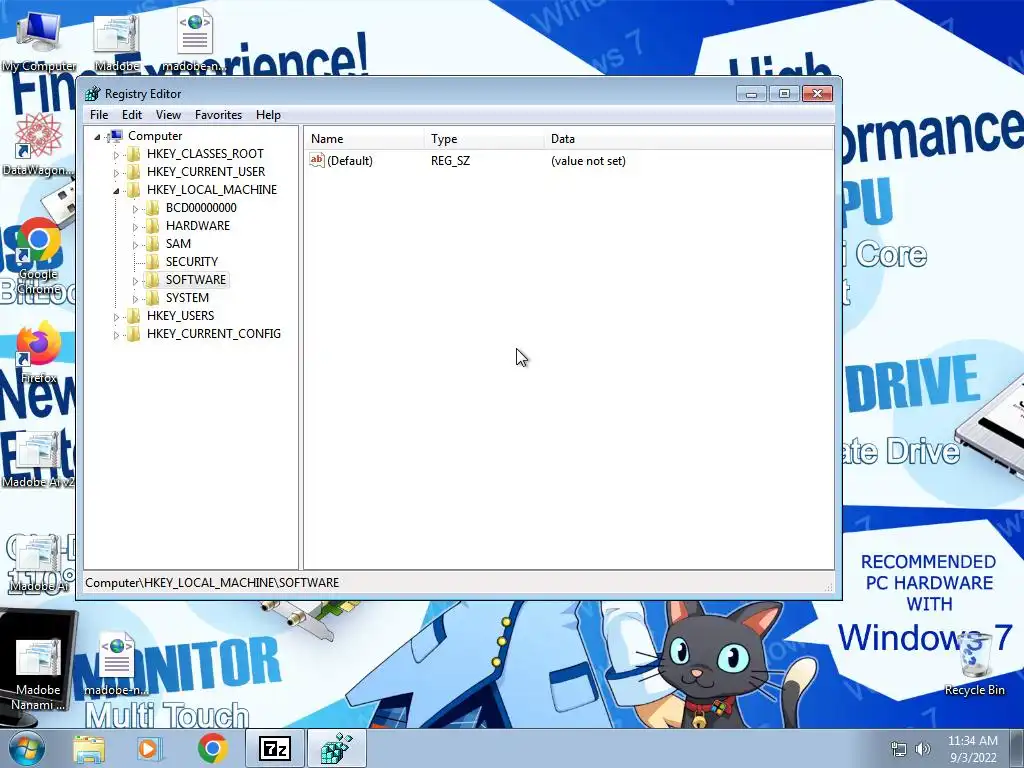This screenshot has height=768, width=1024.
Task: Sort by the Name column header
Action: (x=364, y=138)
